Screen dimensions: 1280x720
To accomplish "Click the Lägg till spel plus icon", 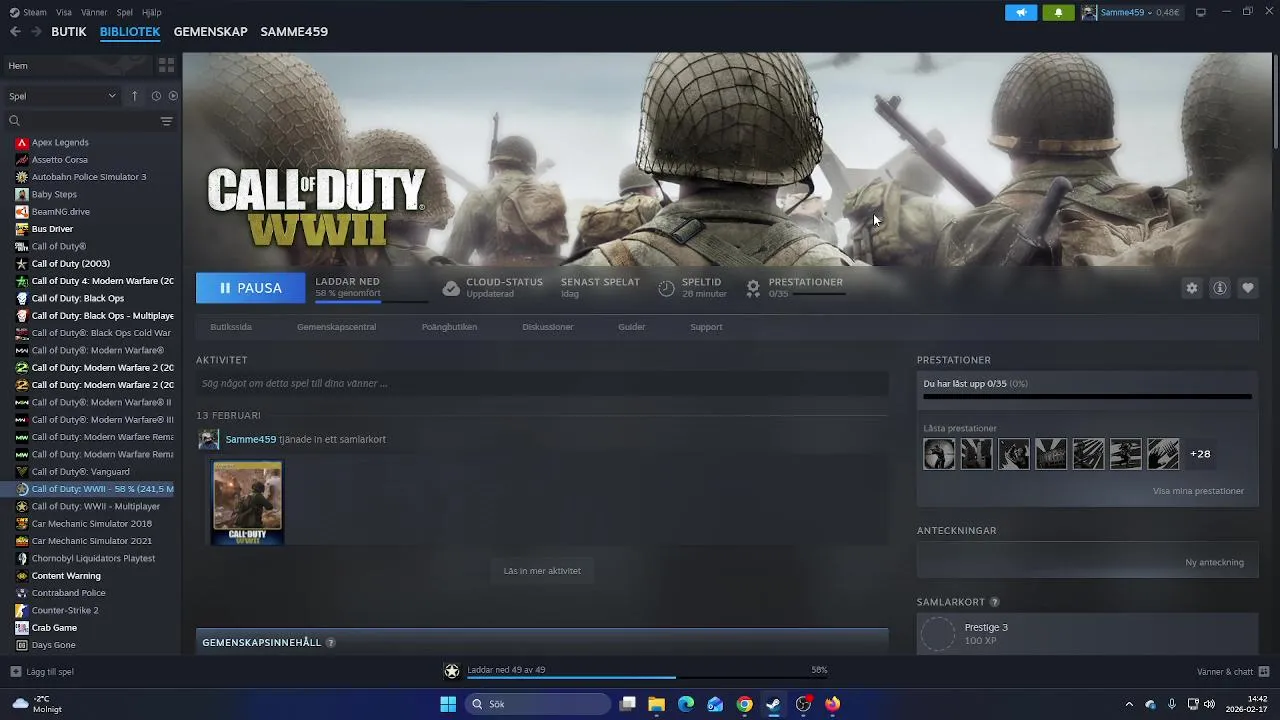I will 15,672.
